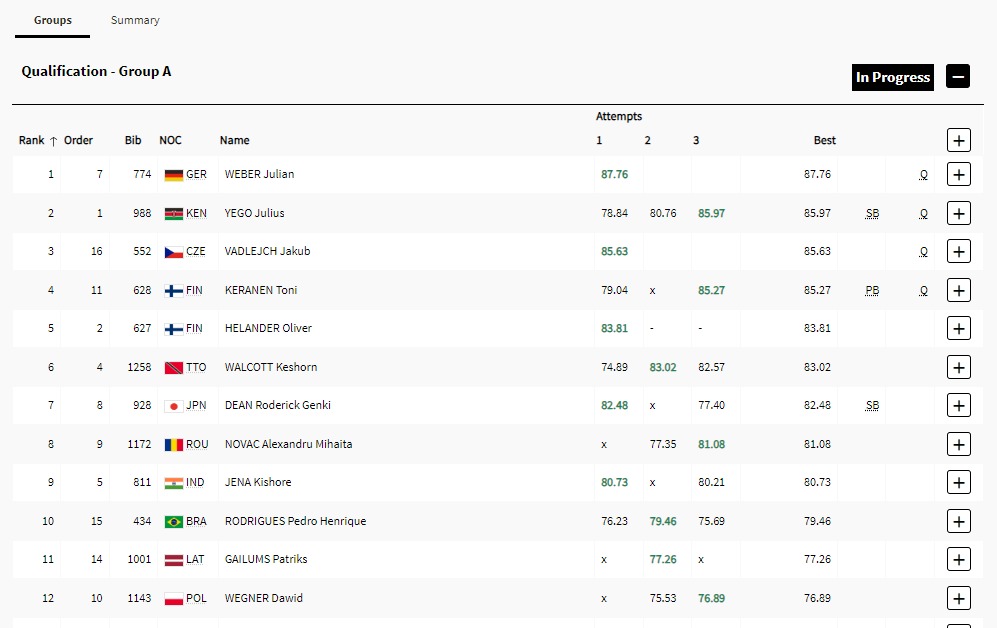Collapse Qualification Group A with minus button
997x628 pixels.
point(957,77)
